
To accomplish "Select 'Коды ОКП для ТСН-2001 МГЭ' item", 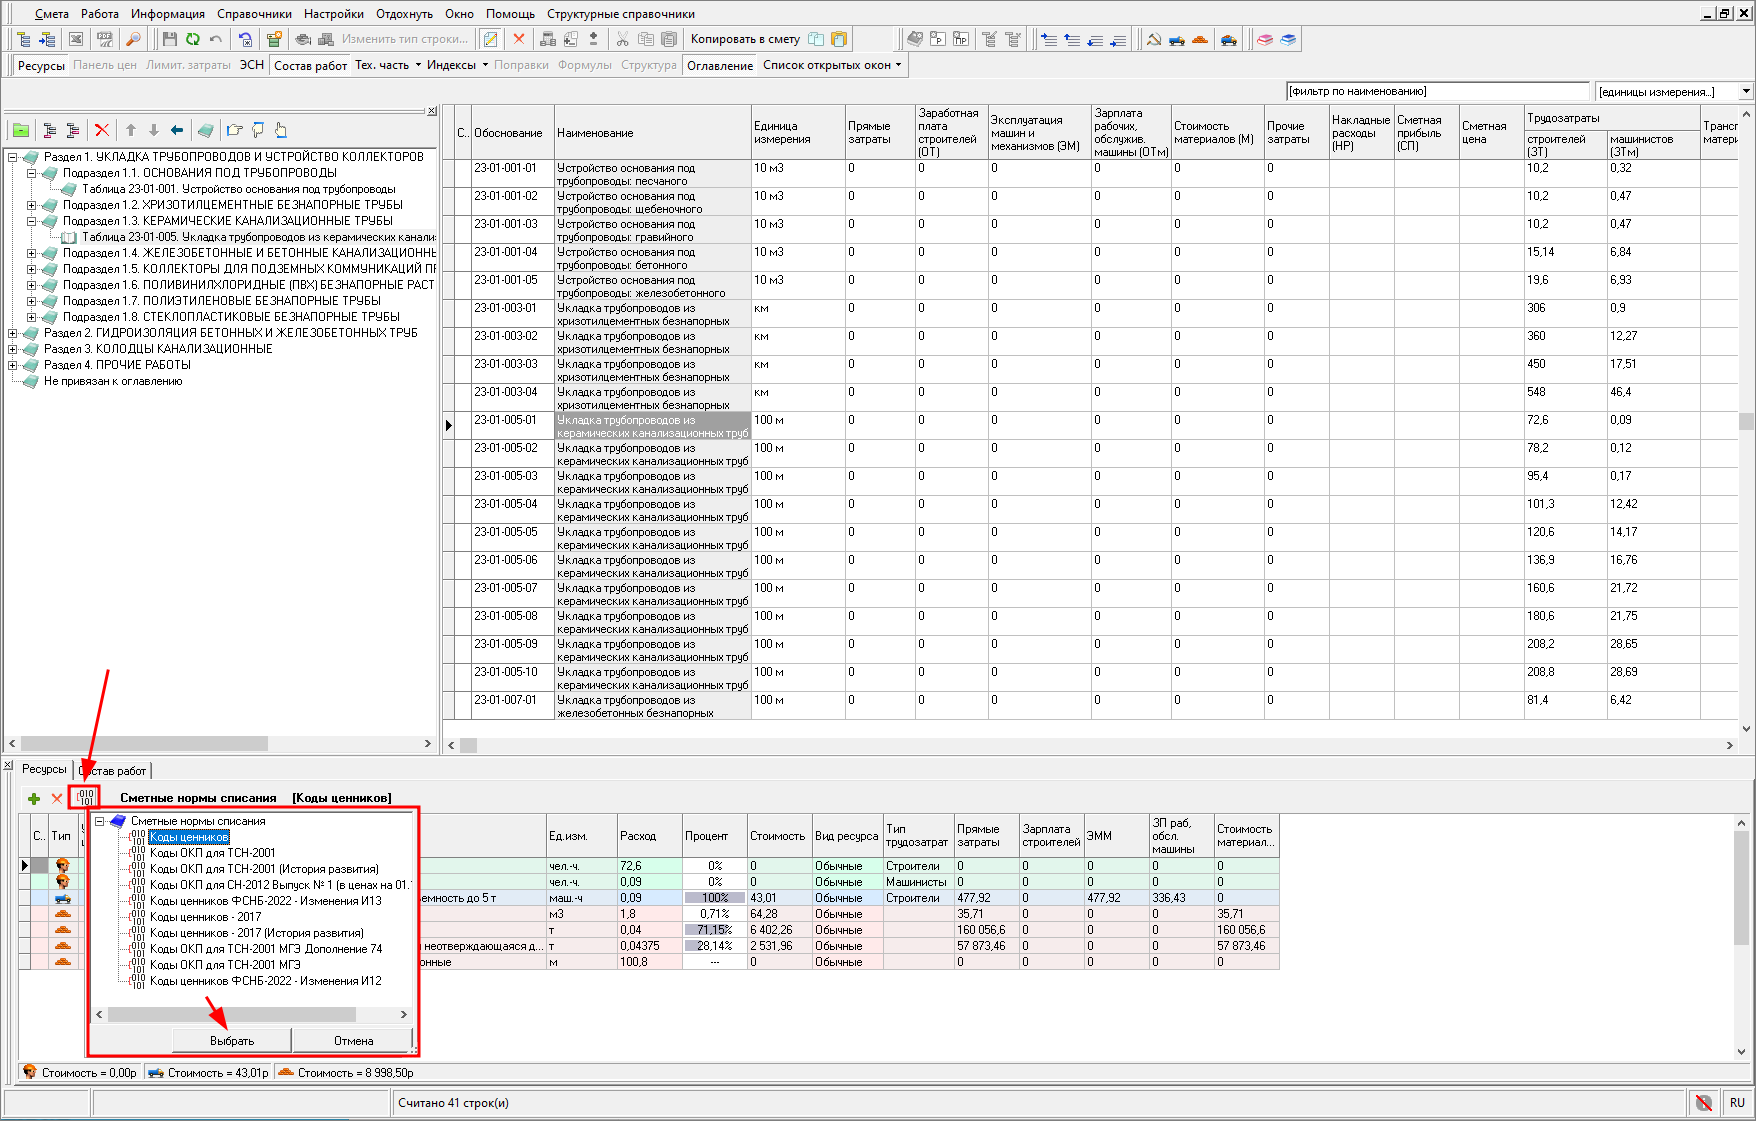I will [x=225, y=965].
